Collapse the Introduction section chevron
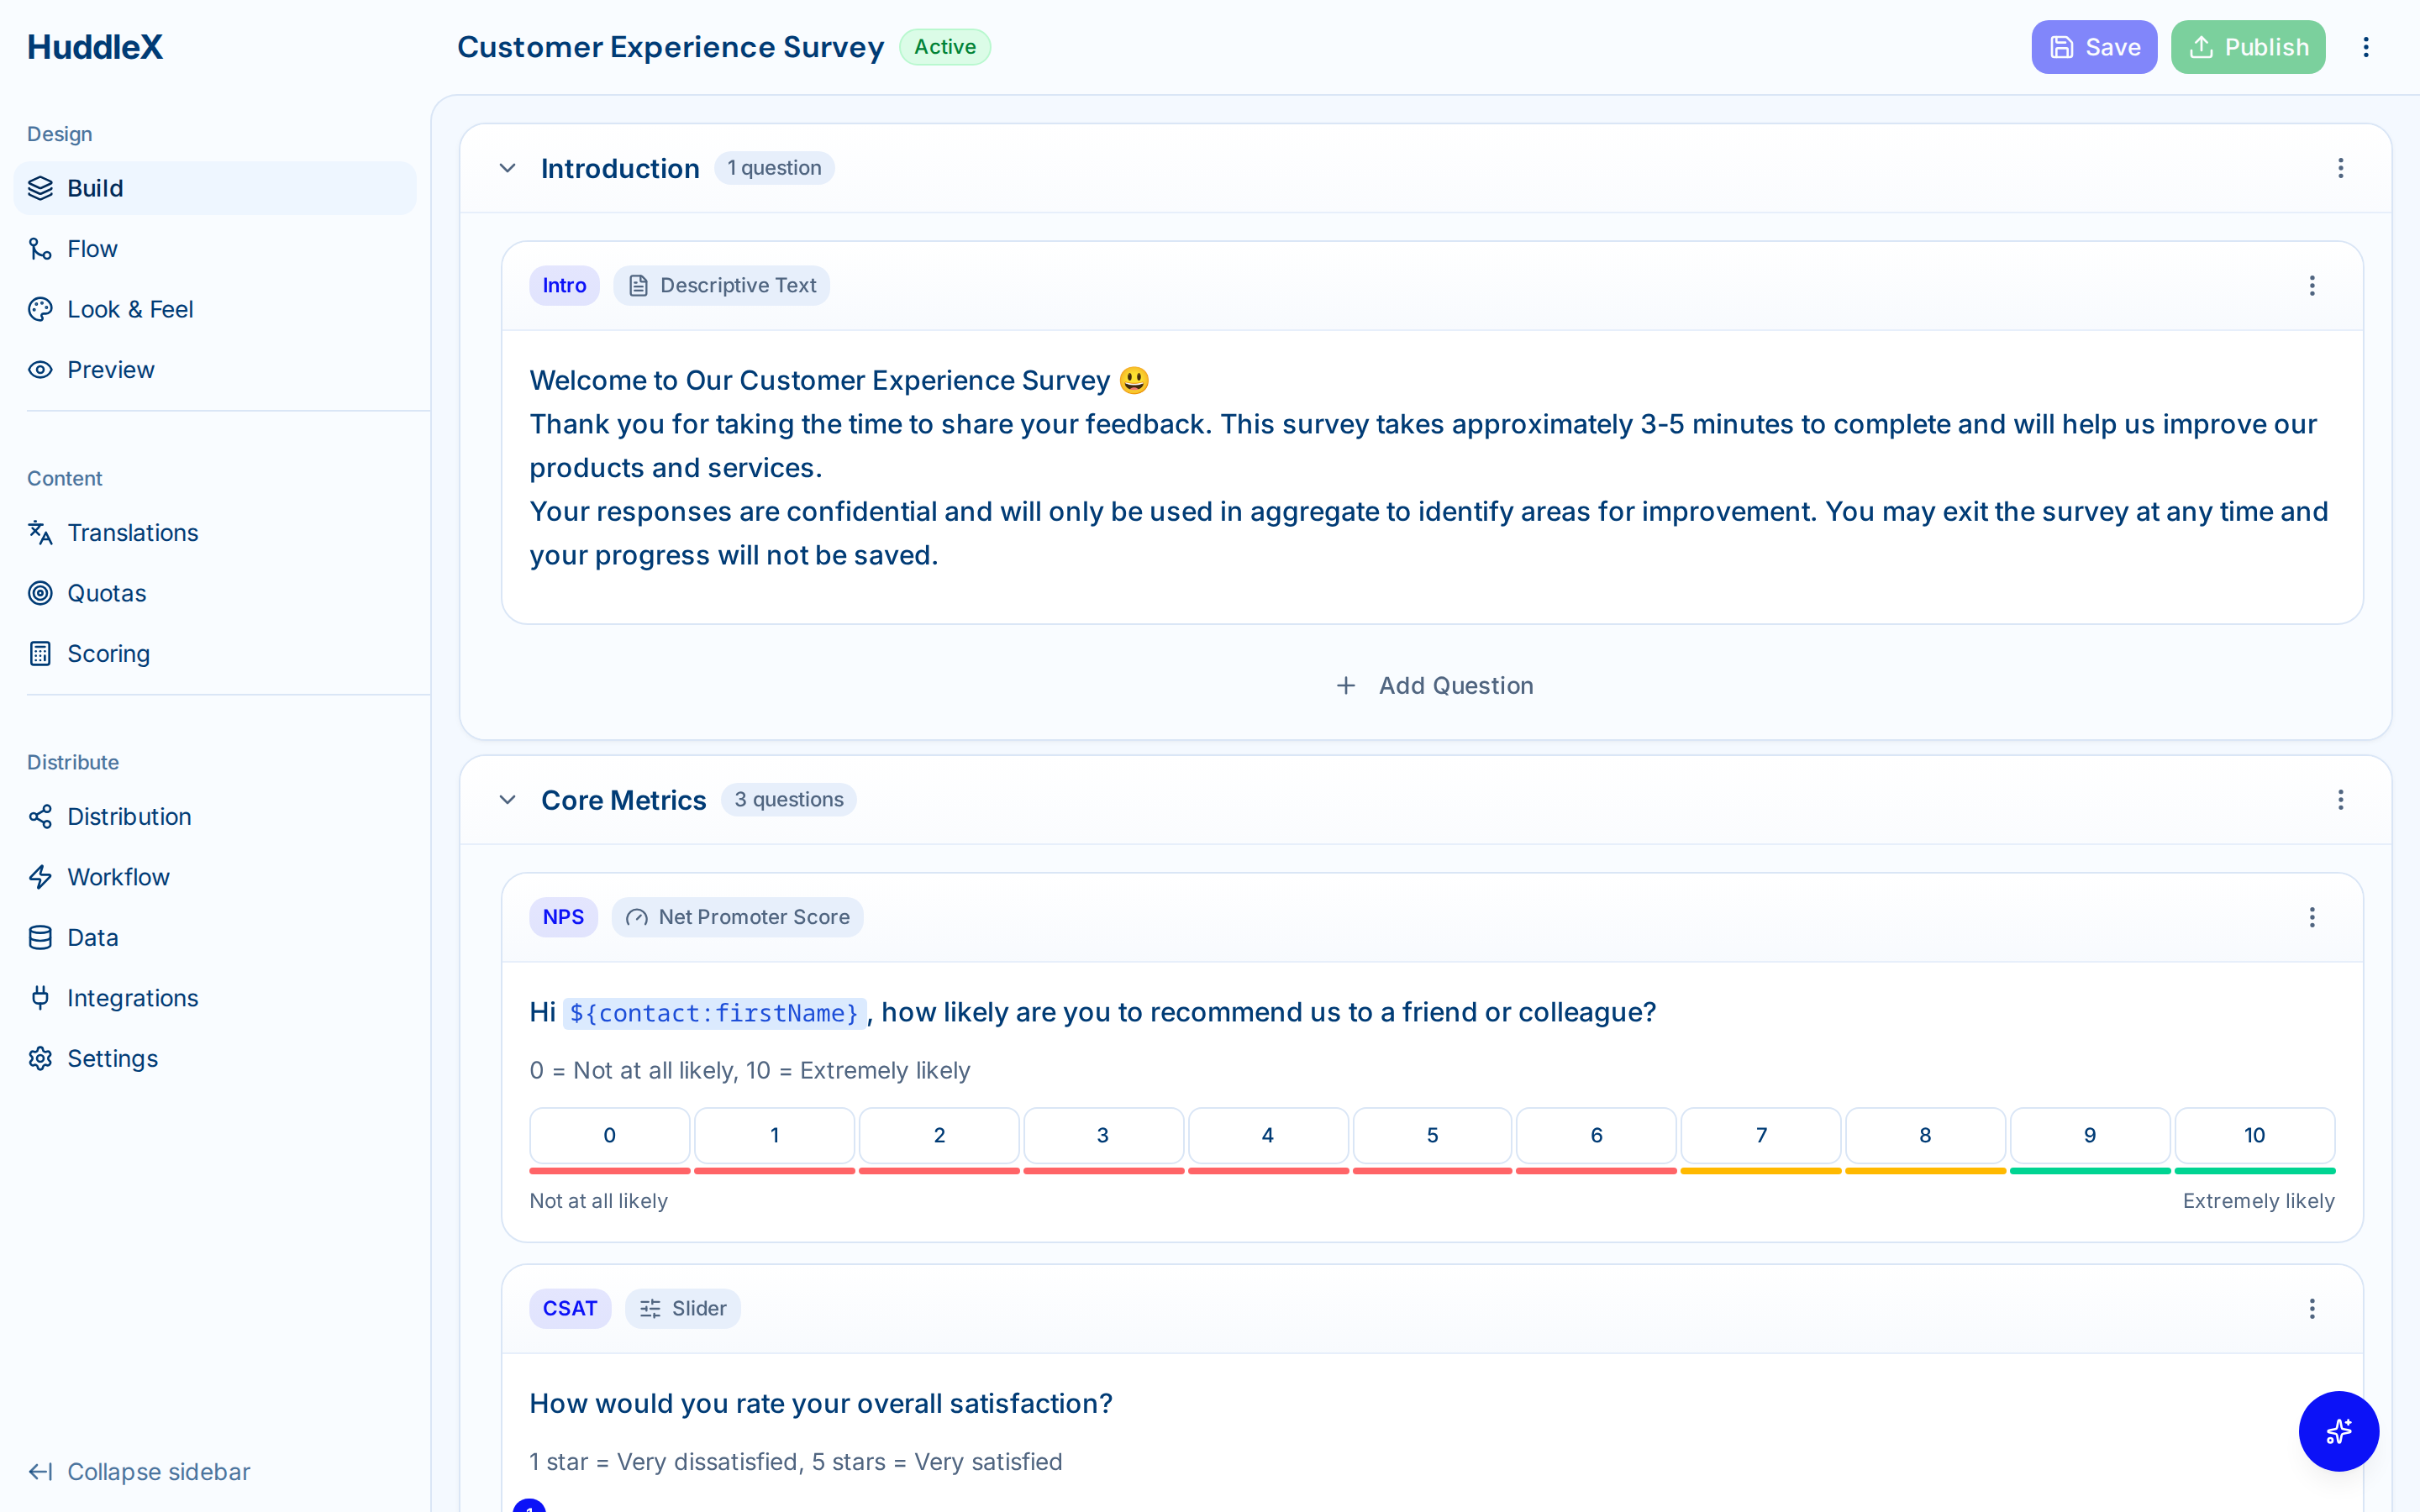 point(508,168)
